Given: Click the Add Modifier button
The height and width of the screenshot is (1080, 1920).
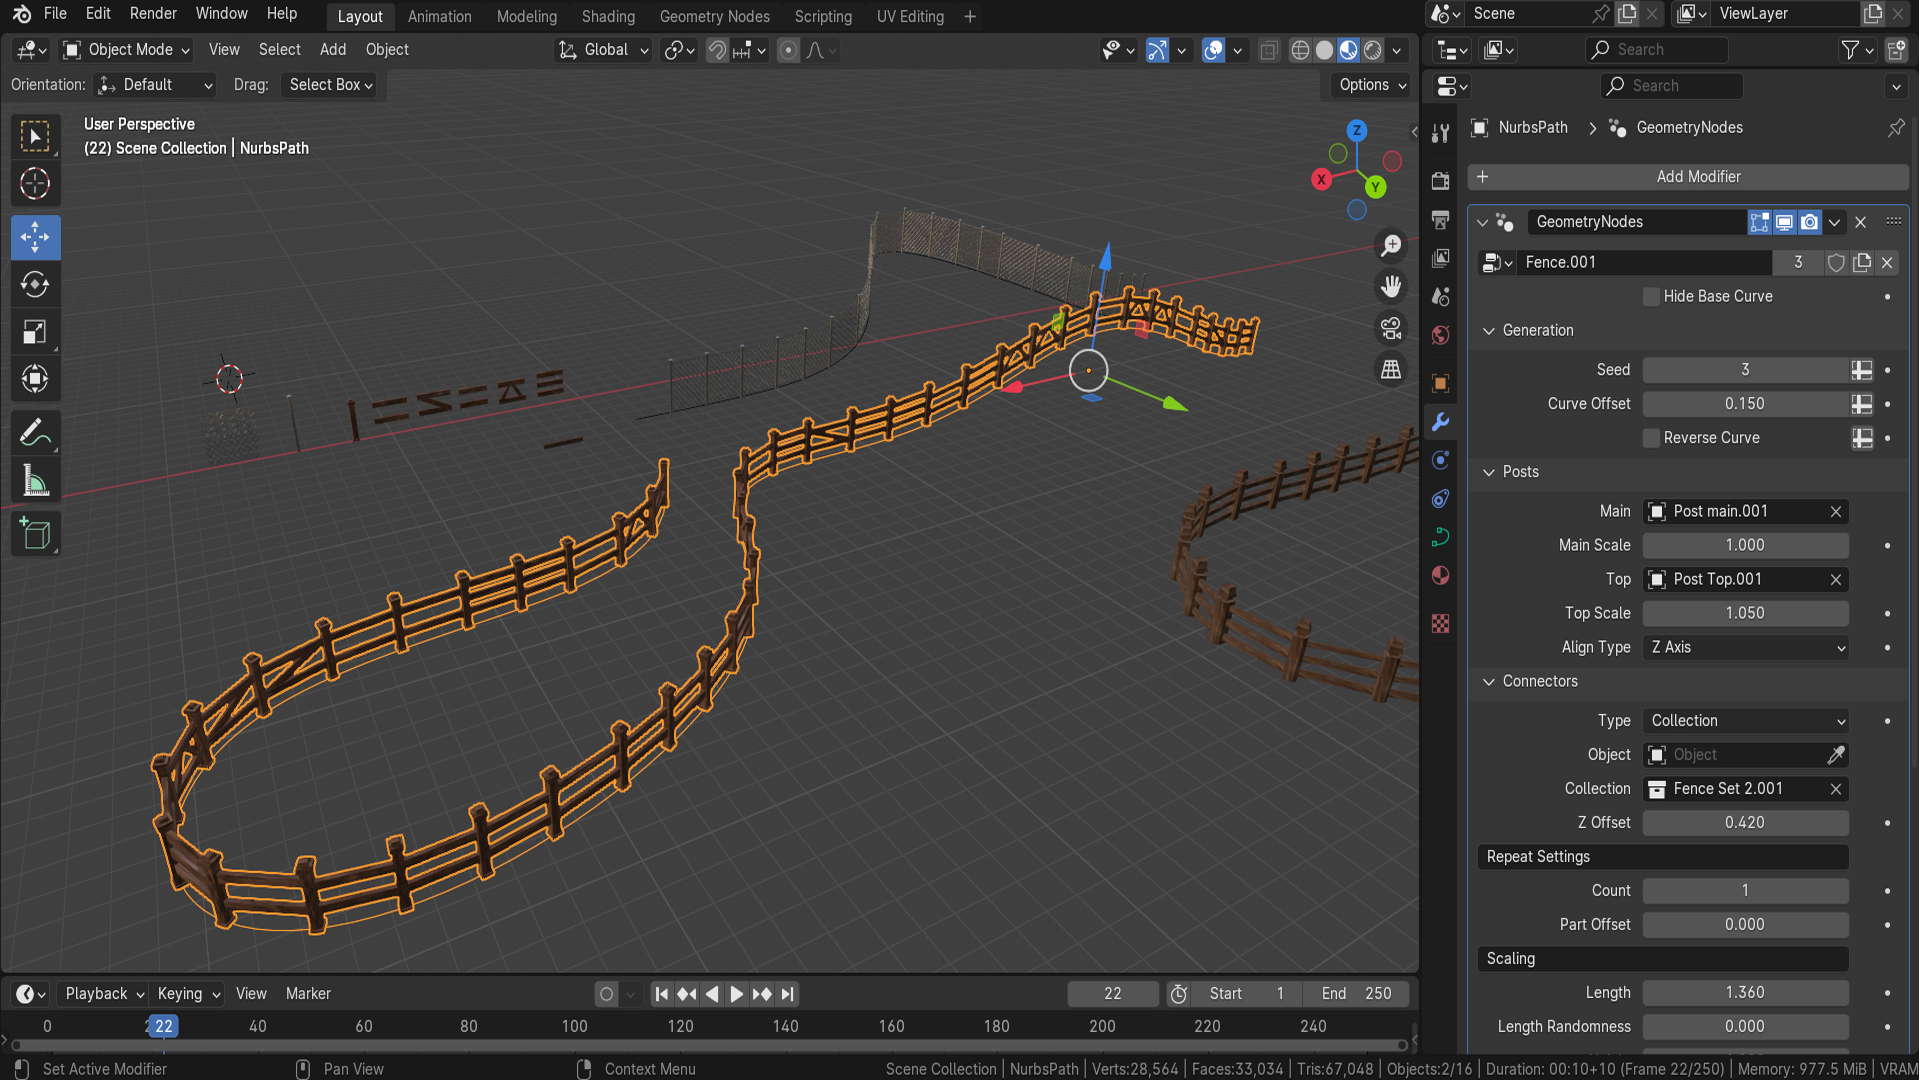Looking at the screenshot, I should tap(1688, 177).
